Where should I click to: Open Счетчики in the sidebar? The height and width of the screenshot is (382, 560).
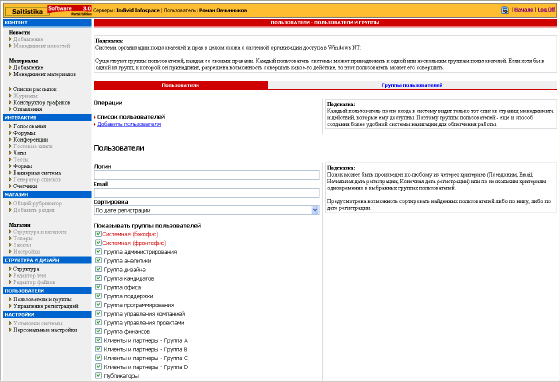25,186
